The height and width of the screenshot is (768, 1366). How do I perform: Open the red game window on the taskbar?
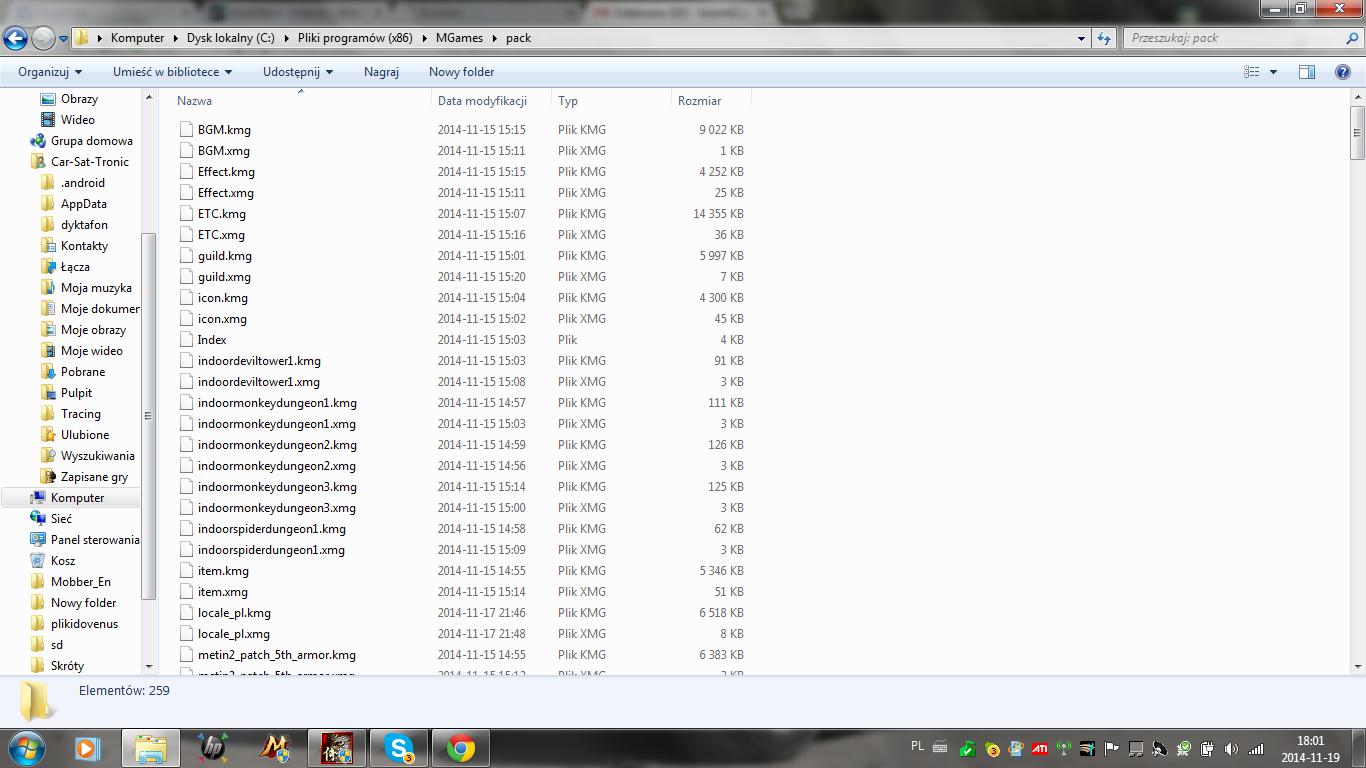coord(337,747)
